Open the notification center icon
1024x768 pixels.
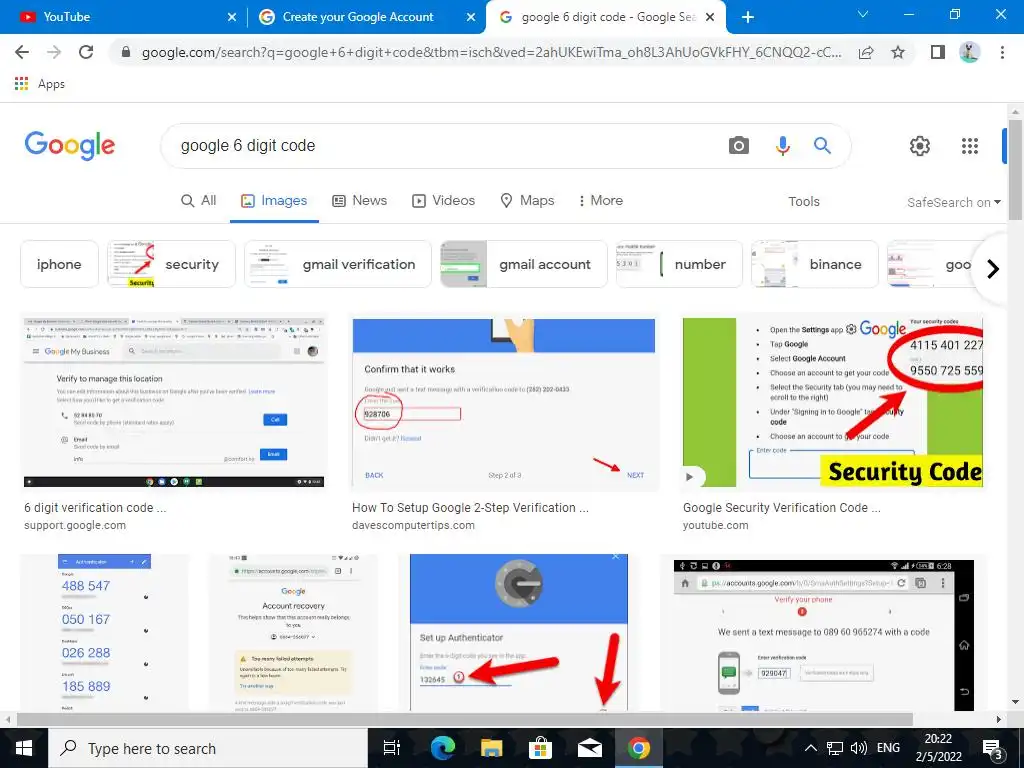pos(993,750)
